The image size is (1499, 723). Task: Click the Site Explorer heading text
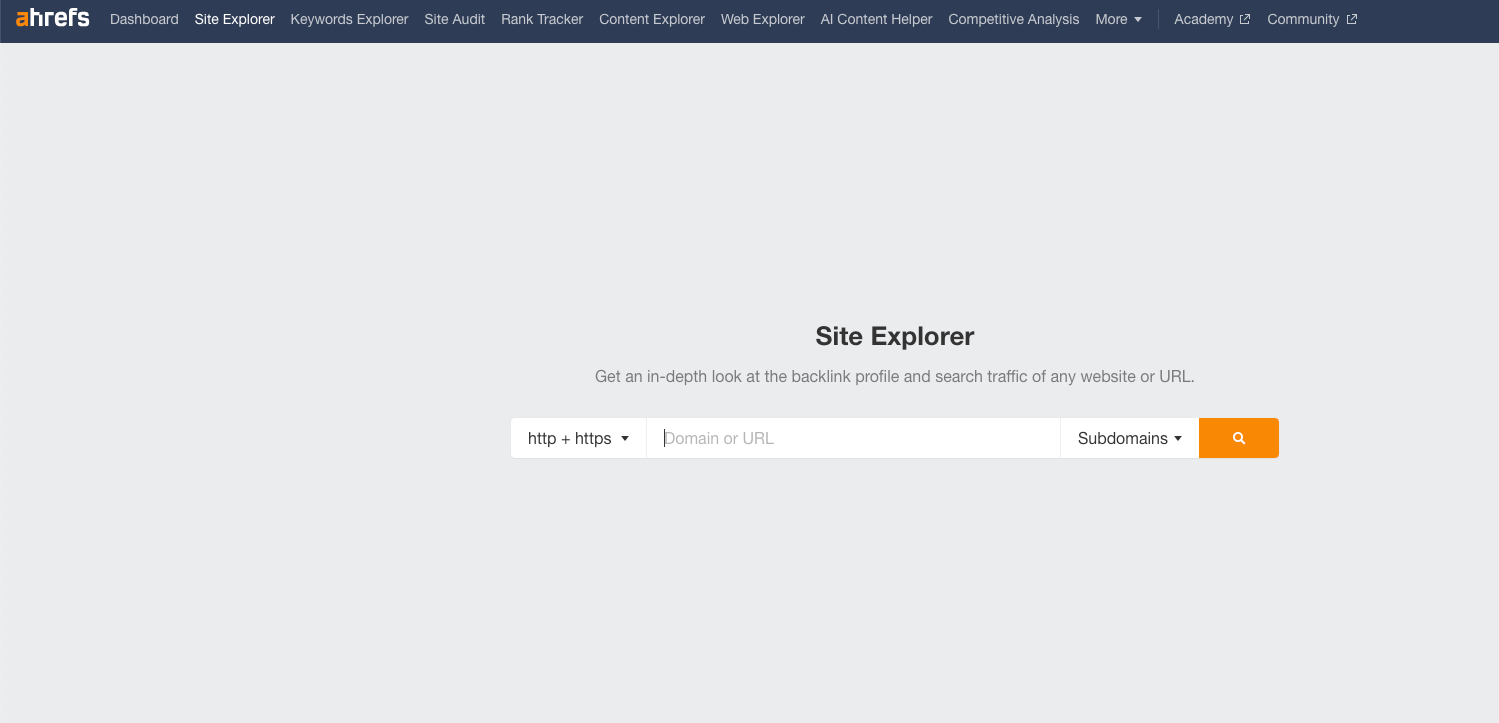(x=895, y=336)
